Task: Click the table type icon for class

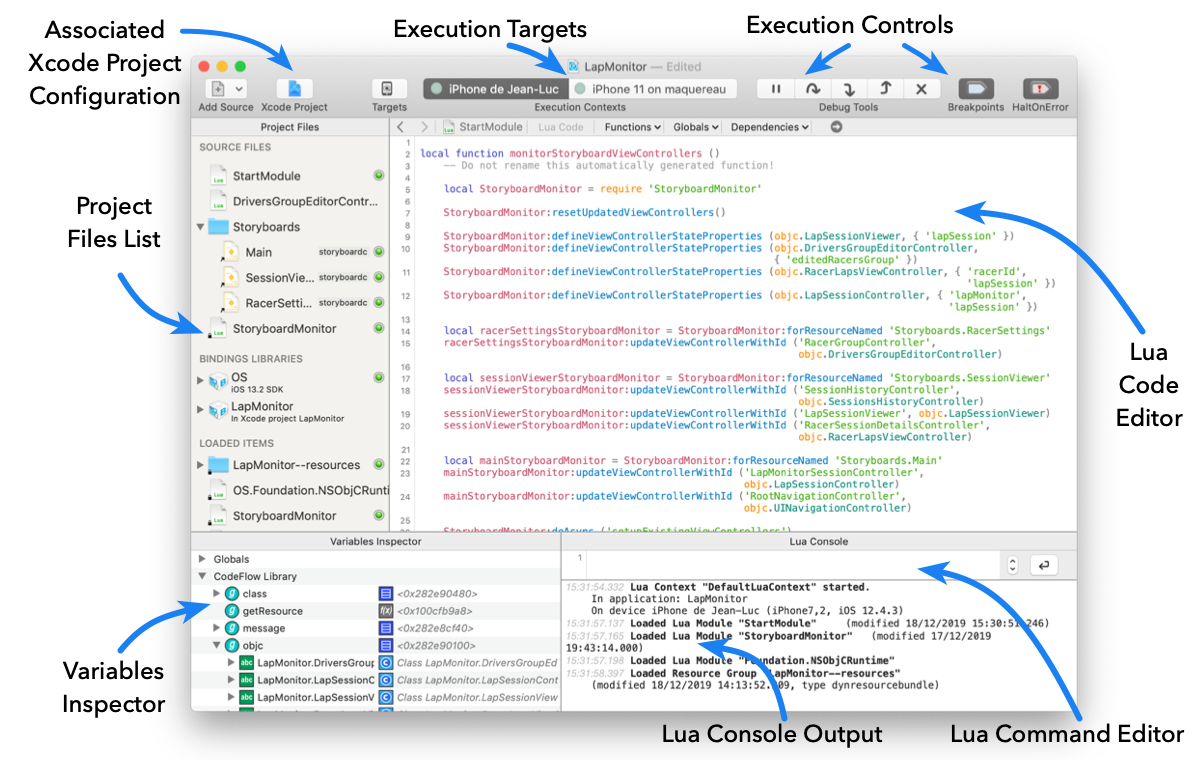Action: pos(385,594)
